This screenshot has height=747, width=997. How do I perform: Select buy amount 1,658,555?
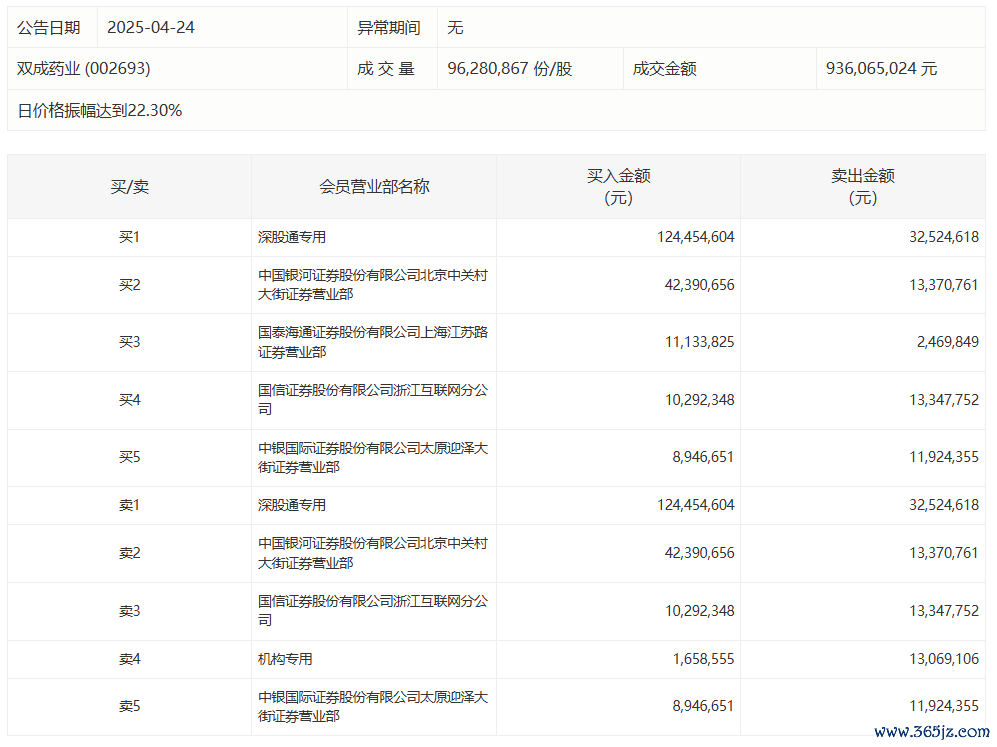703,659
